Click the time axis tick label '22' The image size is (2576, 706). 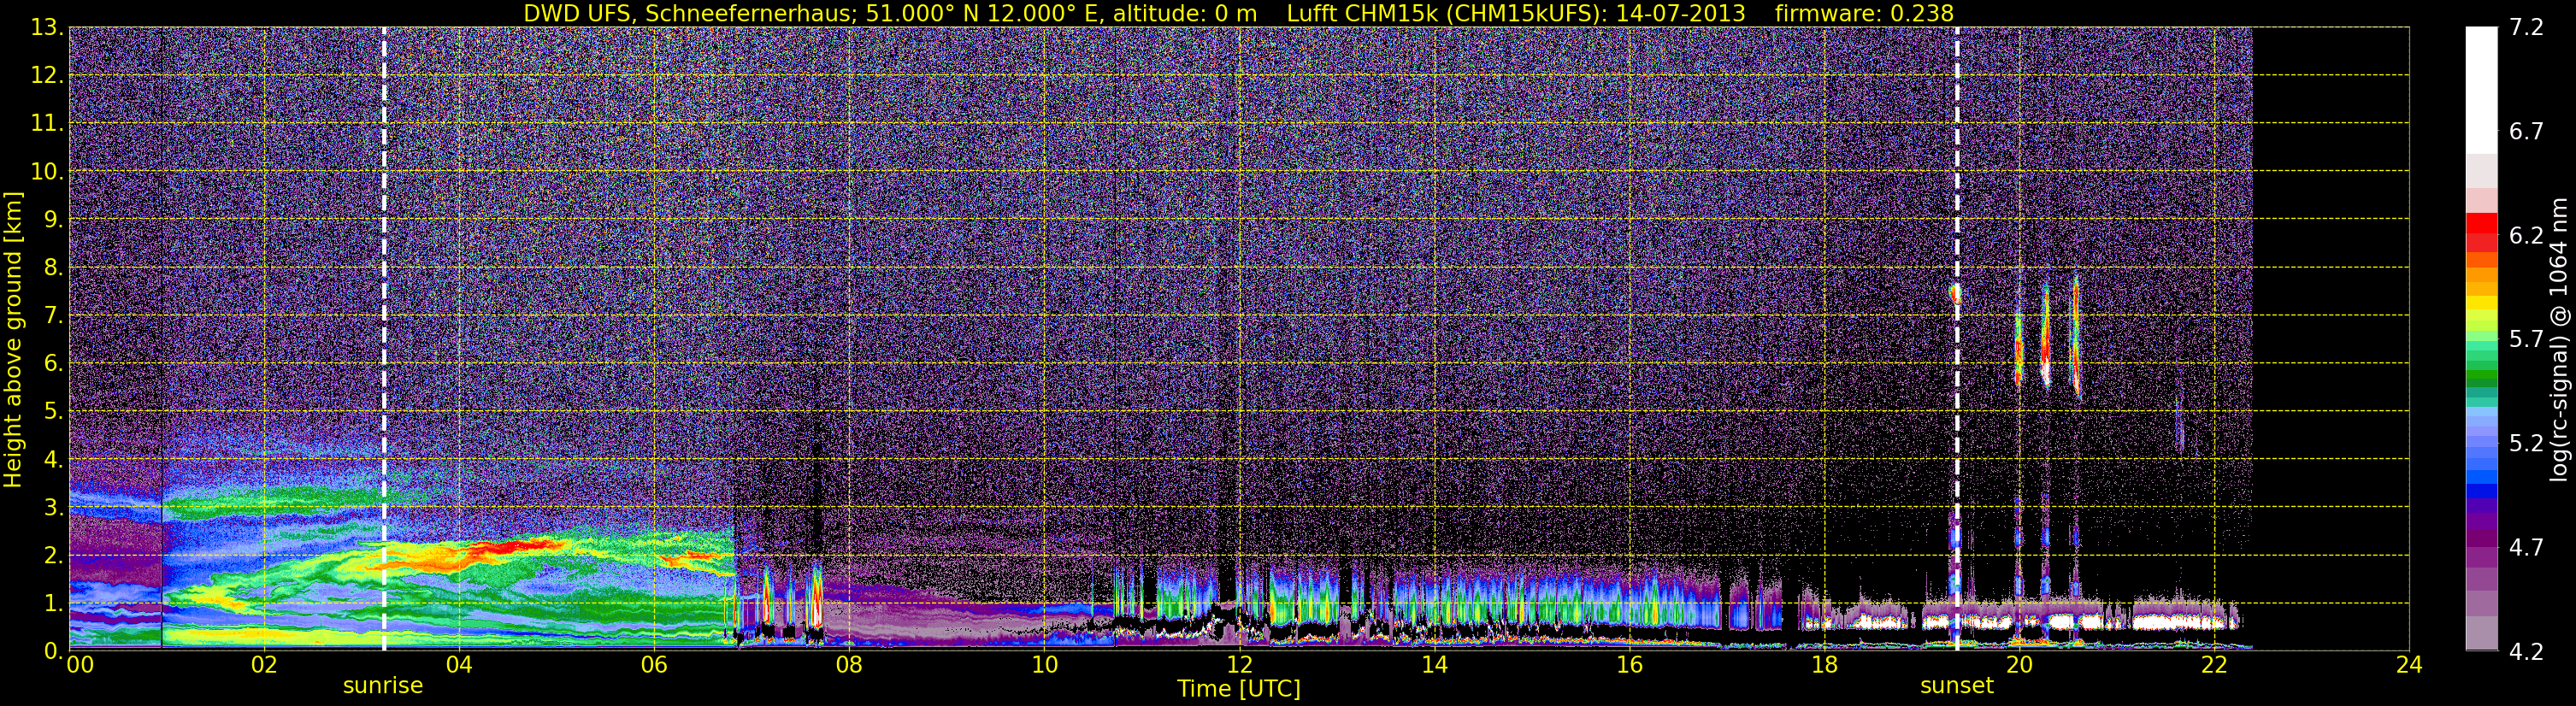click(2214, 665)
